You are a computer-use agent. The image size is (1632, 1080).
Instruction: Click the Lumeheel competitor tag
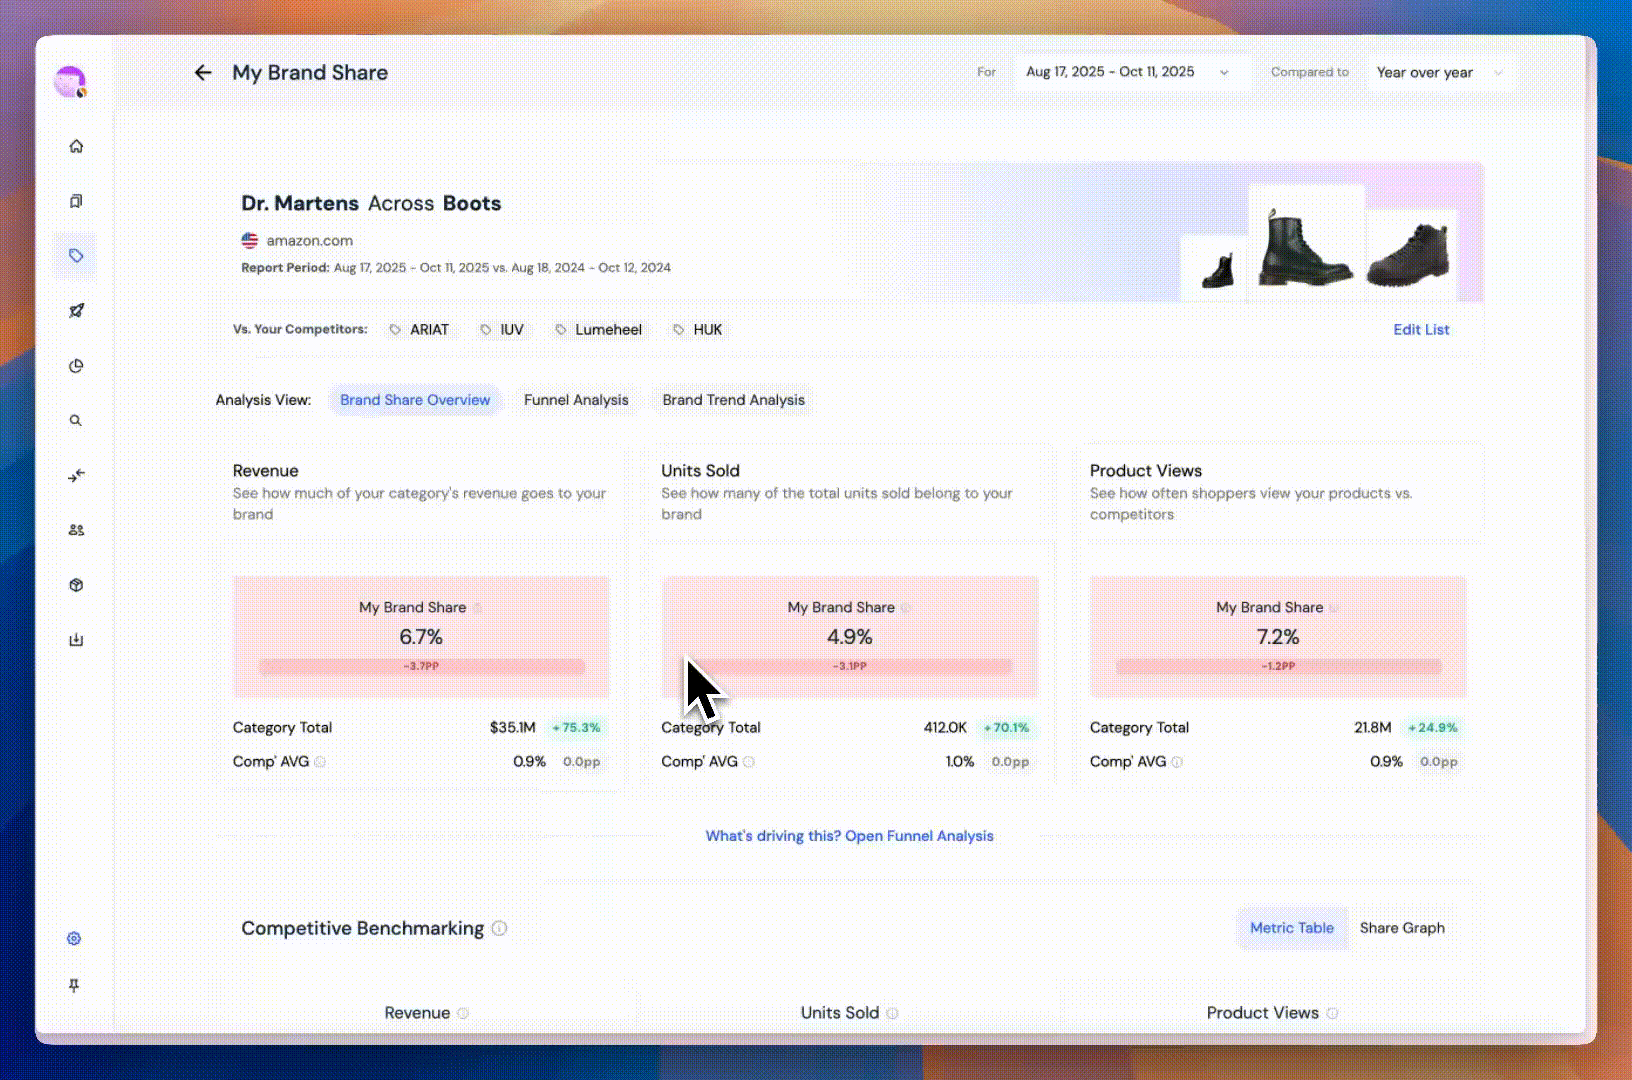pyautogui.click(x=599, y=330)
